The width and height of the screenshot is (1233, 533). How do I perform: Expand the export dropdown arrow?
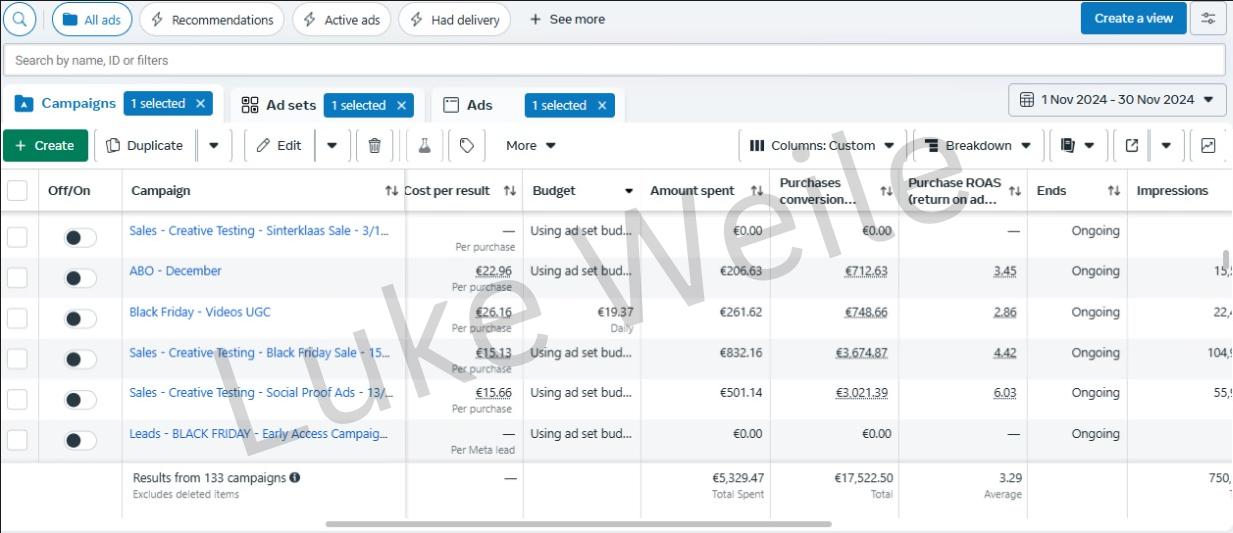point(1166,145)
